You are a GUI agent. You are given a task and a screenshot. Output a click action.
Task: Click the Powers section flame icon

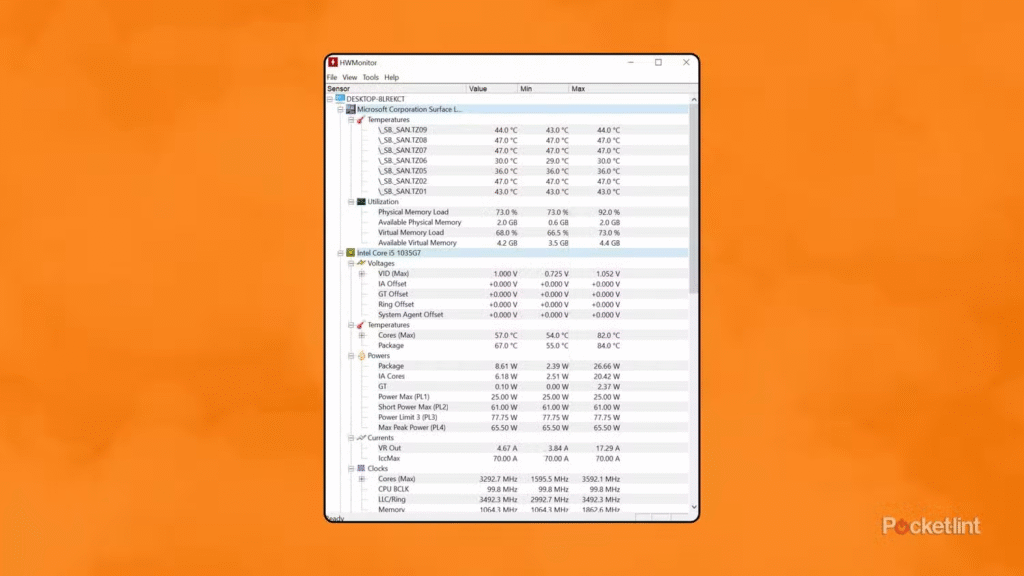click(x=361, y=356)
